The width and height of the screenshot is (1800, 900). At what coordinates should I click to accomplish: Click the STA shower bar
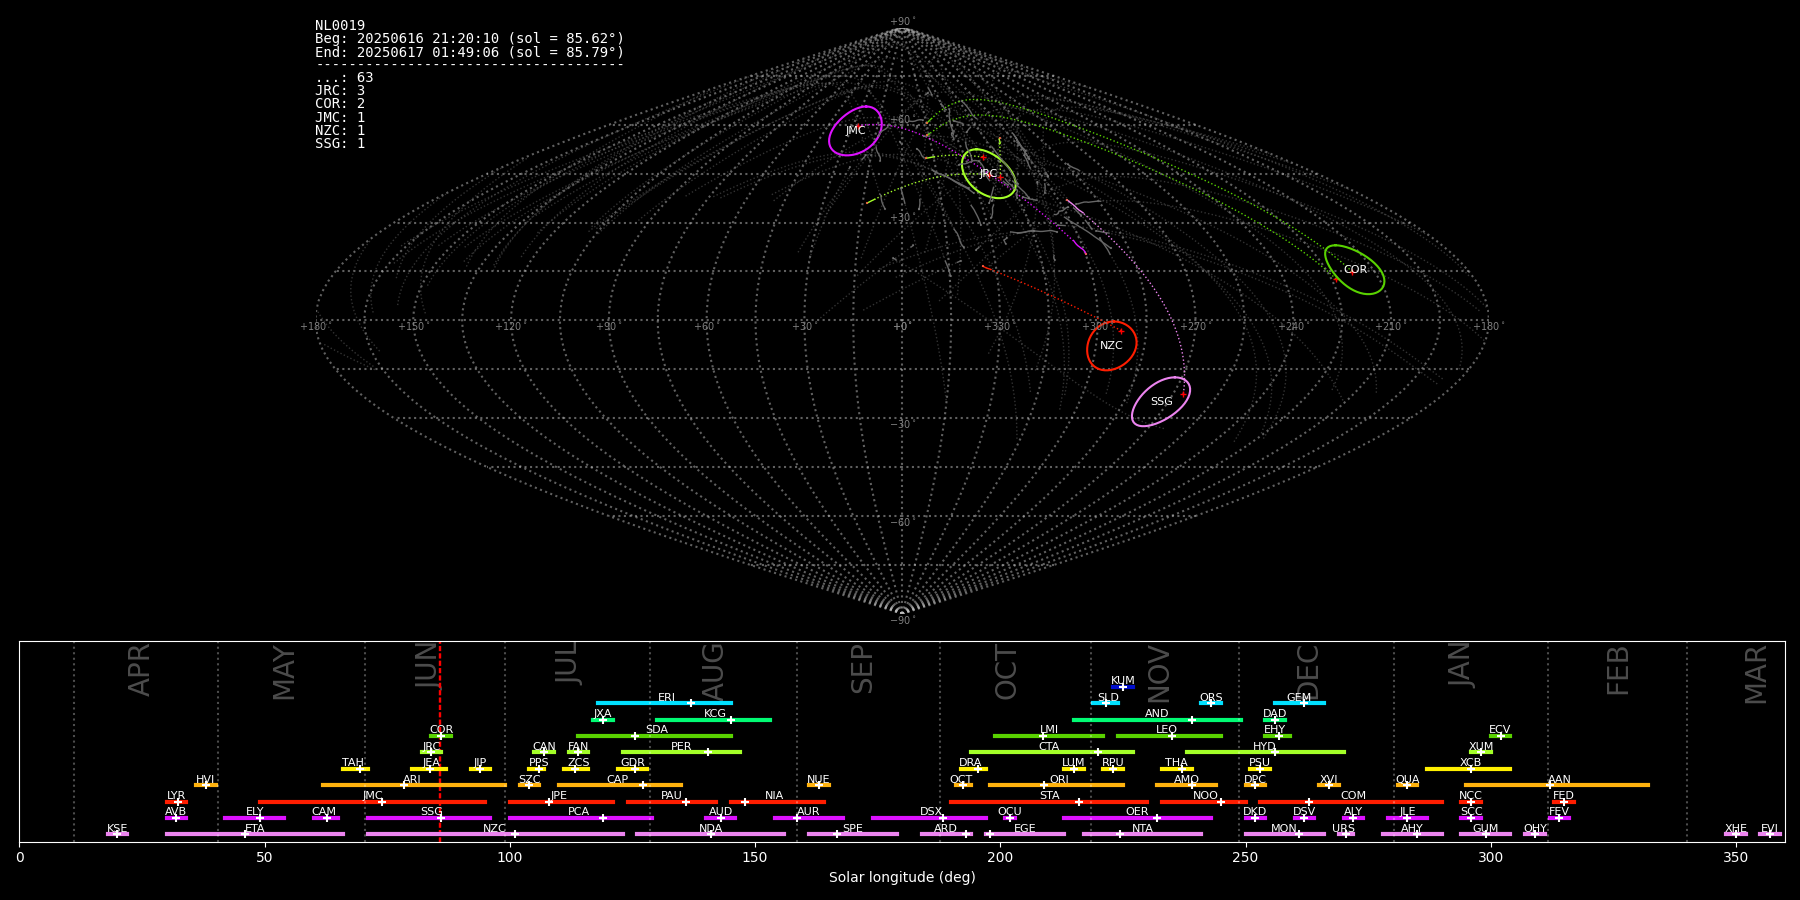click(1049, 802)
